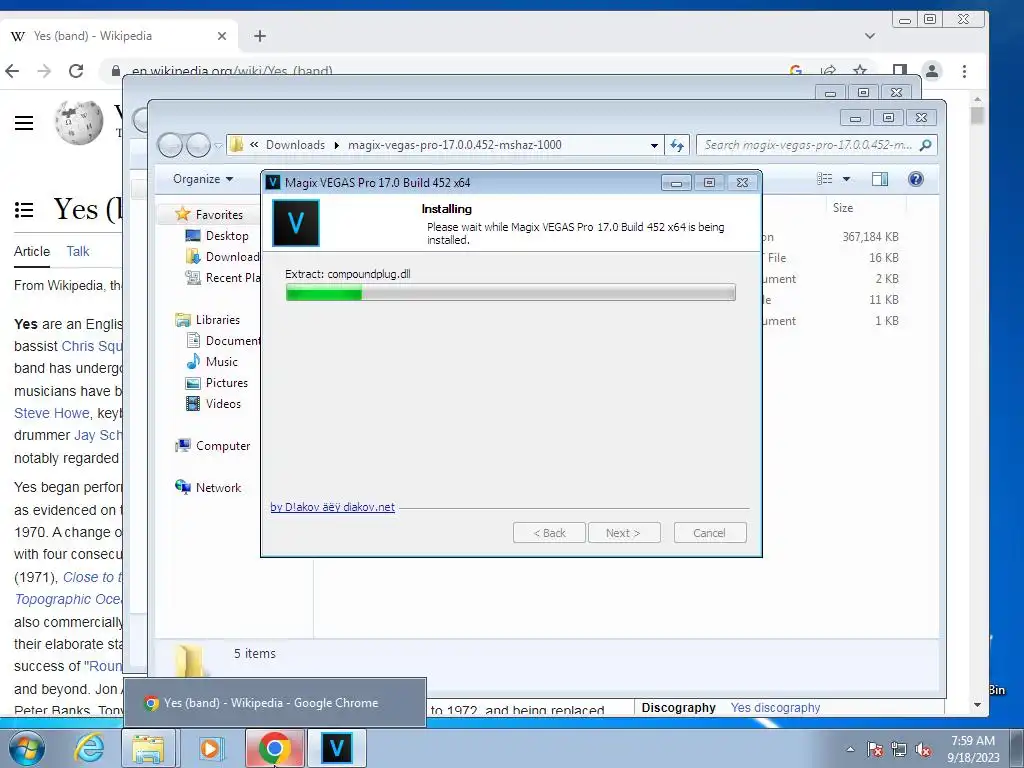This screenshot has width=1024, height=768.
Task: Click the VEGAS Pro installer logo icon
Action: point(296,223)
